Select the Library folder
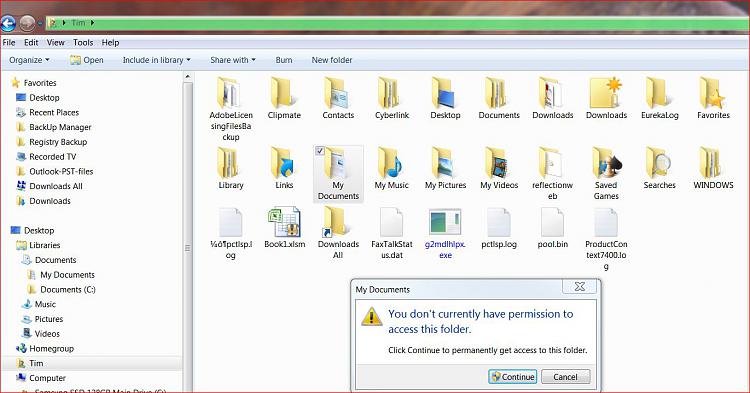This screenshot has width=750, height=393. pyautogui.click(x=231, y=168)
